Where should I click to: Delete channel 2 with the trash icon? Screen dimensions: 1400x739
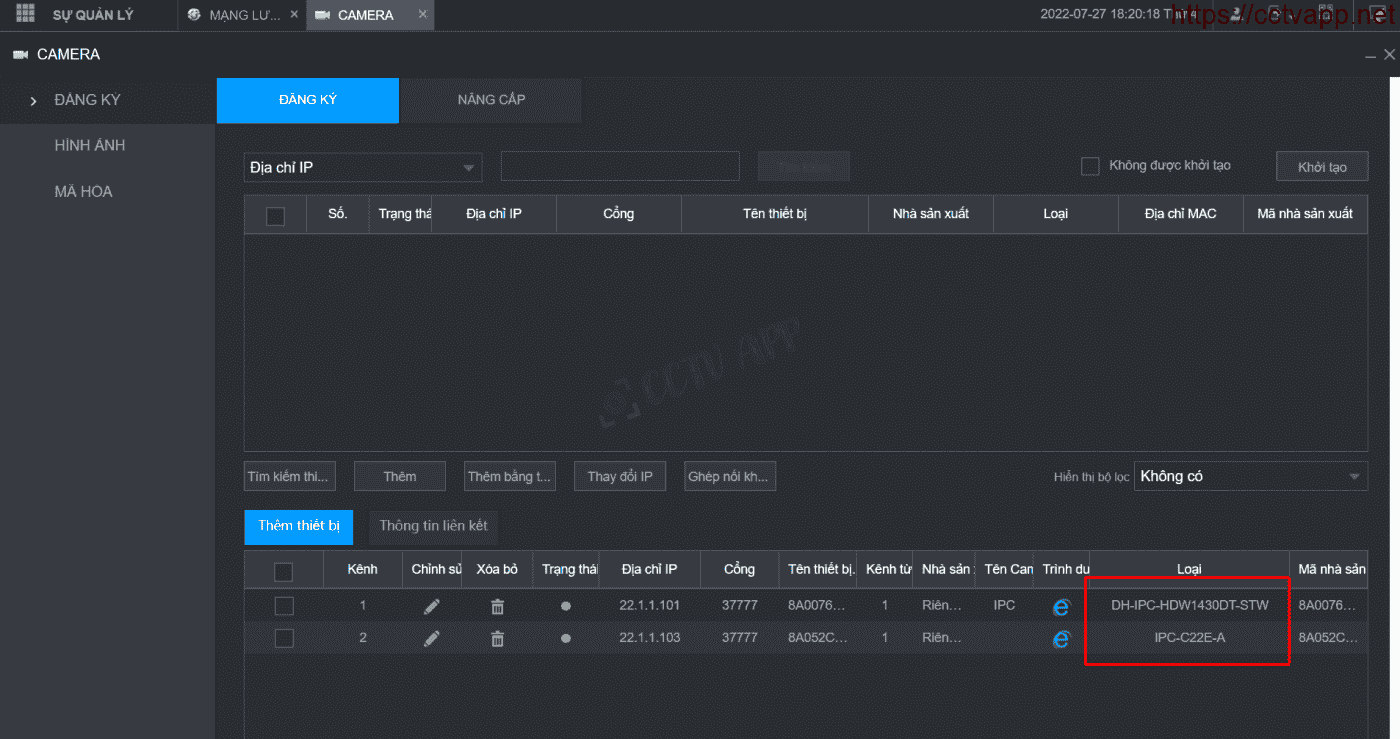point(497,638)
